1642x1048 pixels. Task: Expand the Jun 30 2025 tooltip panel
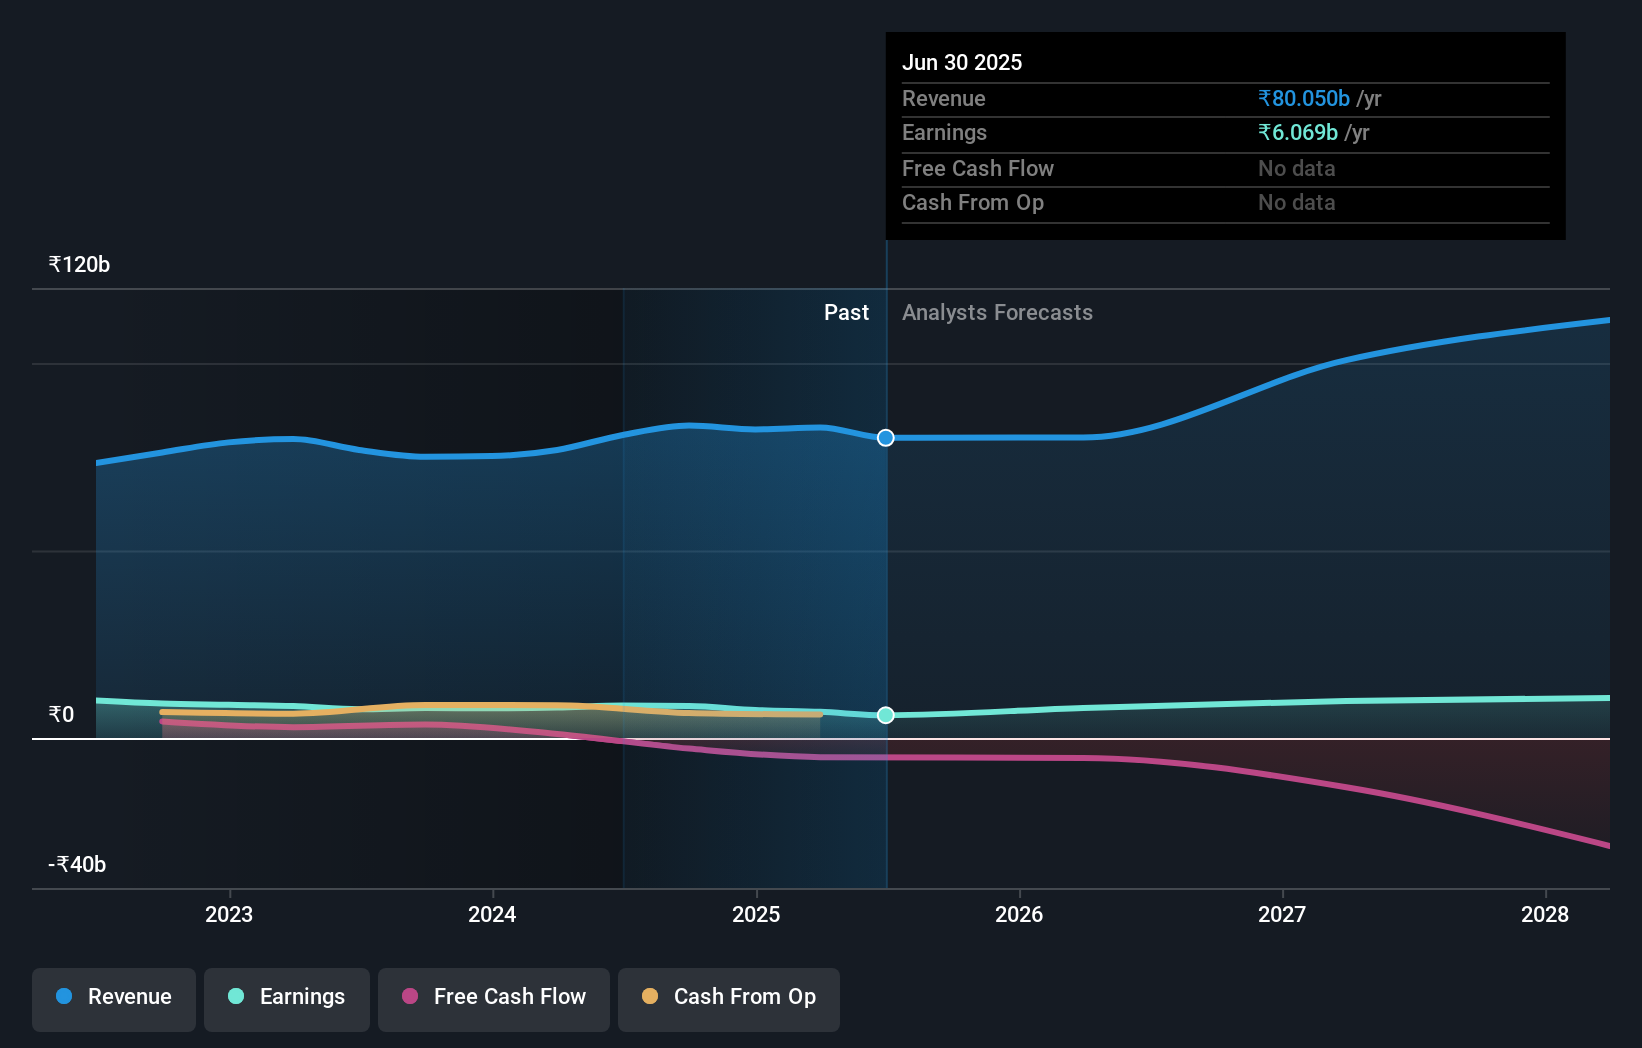[1225, 135]
